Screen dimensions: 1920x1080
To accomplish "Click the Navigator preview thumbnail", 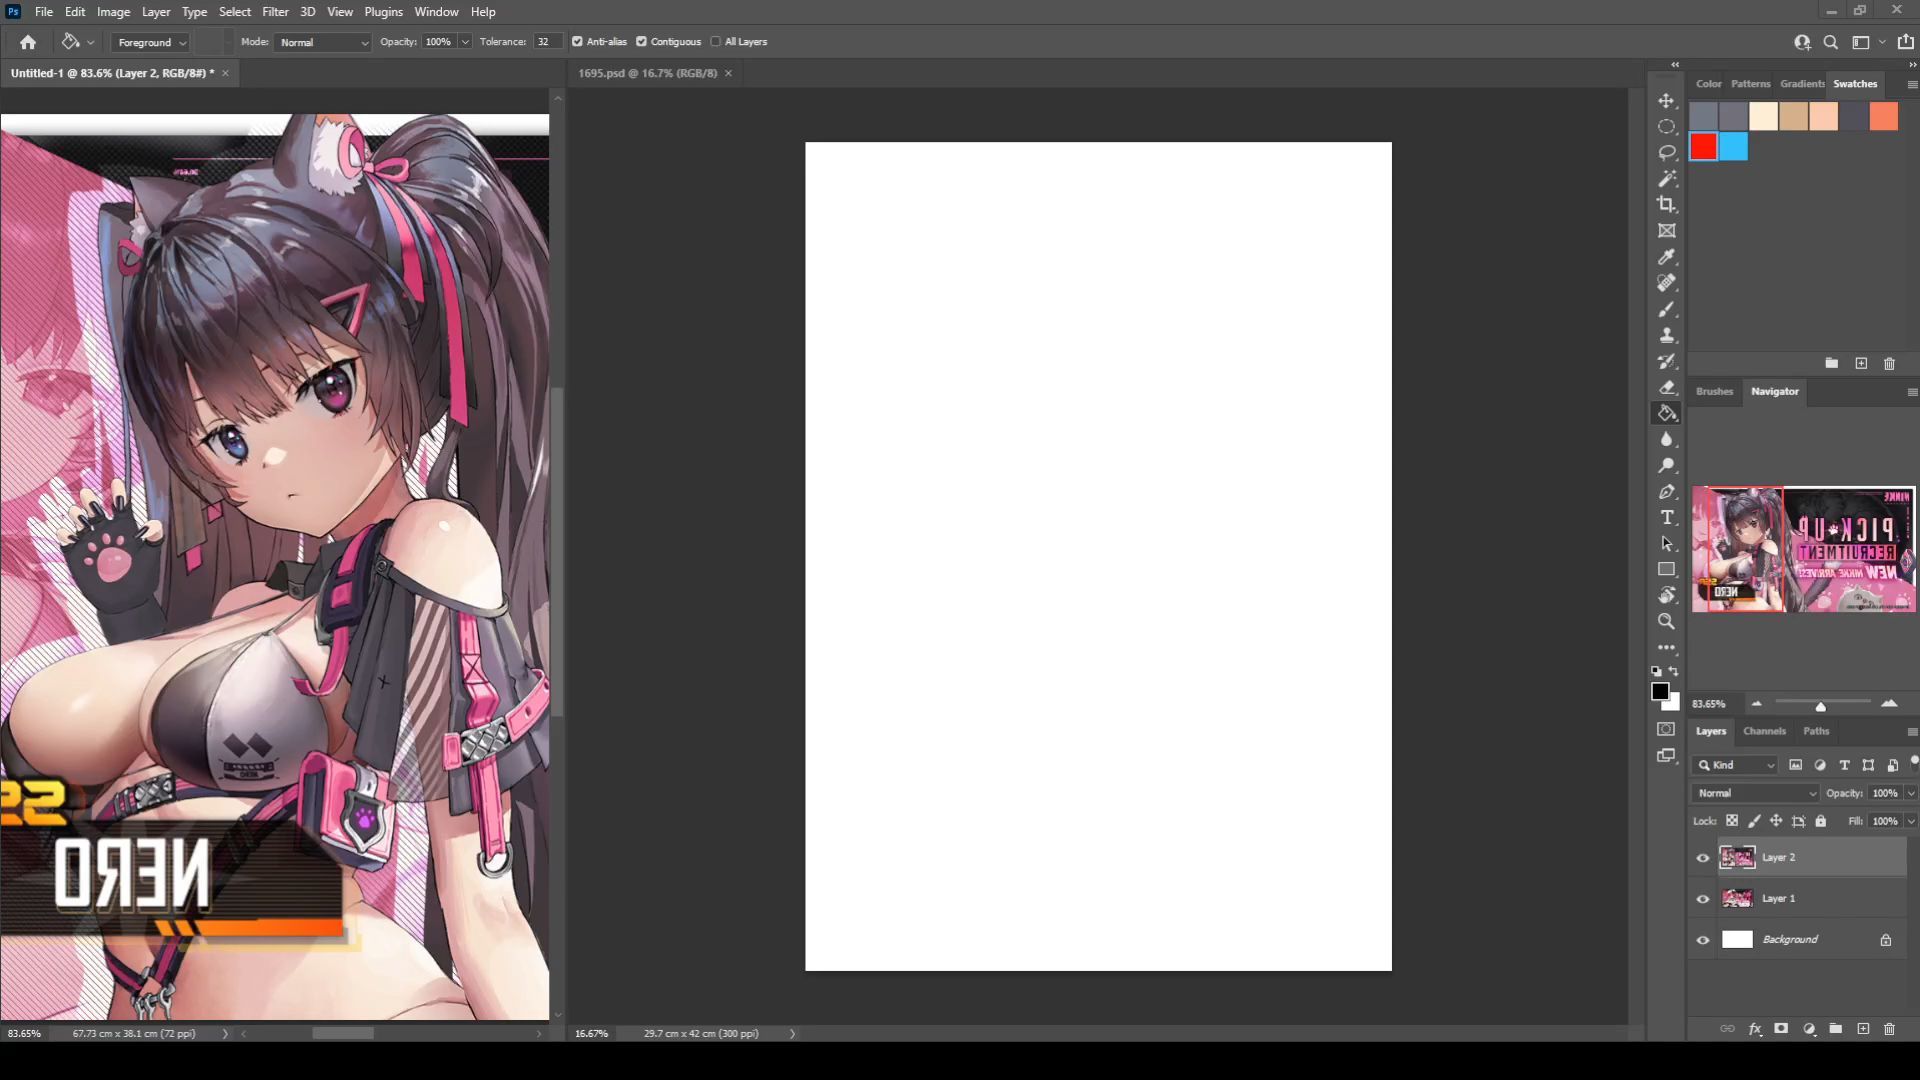I will click(1803, 549).
